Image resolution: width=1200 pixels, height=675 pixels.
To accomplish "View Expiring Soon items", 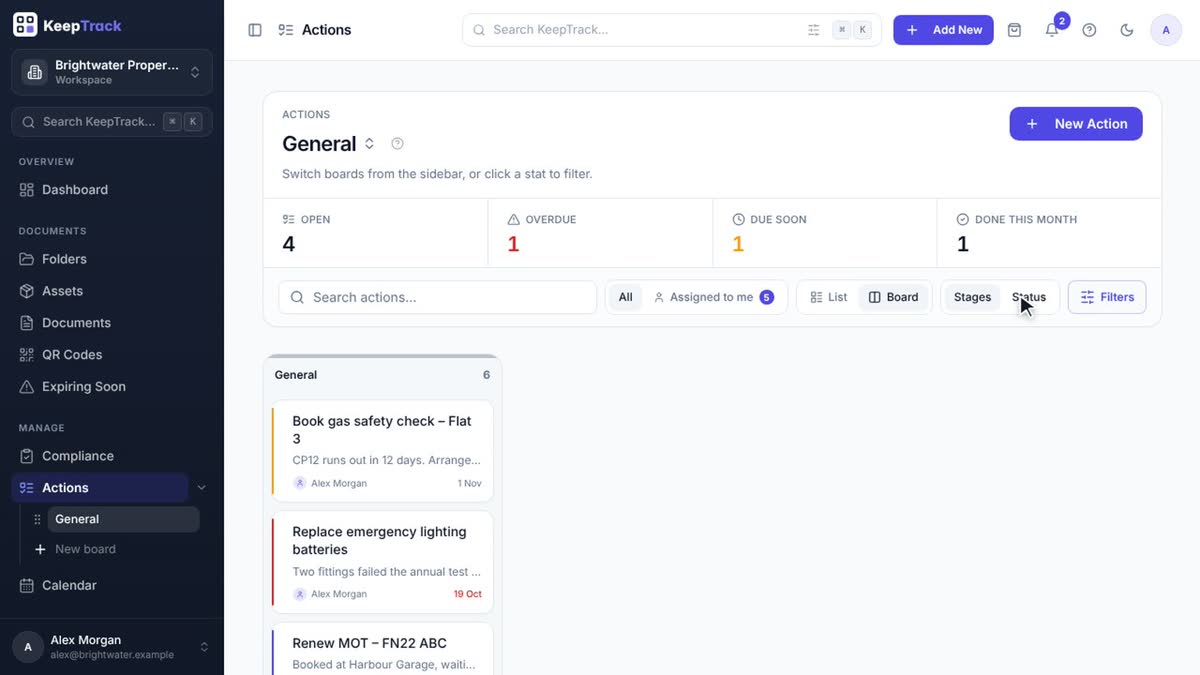I will (x=112, y=387).
